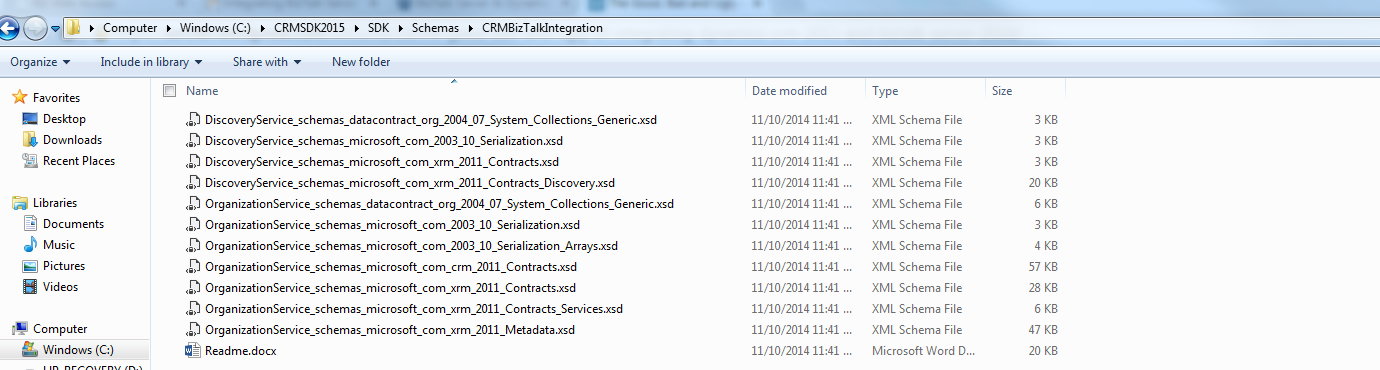Click the Downloads folder icon in sidebar
This screenshot has height=370, width=1380.
(30, 140)
